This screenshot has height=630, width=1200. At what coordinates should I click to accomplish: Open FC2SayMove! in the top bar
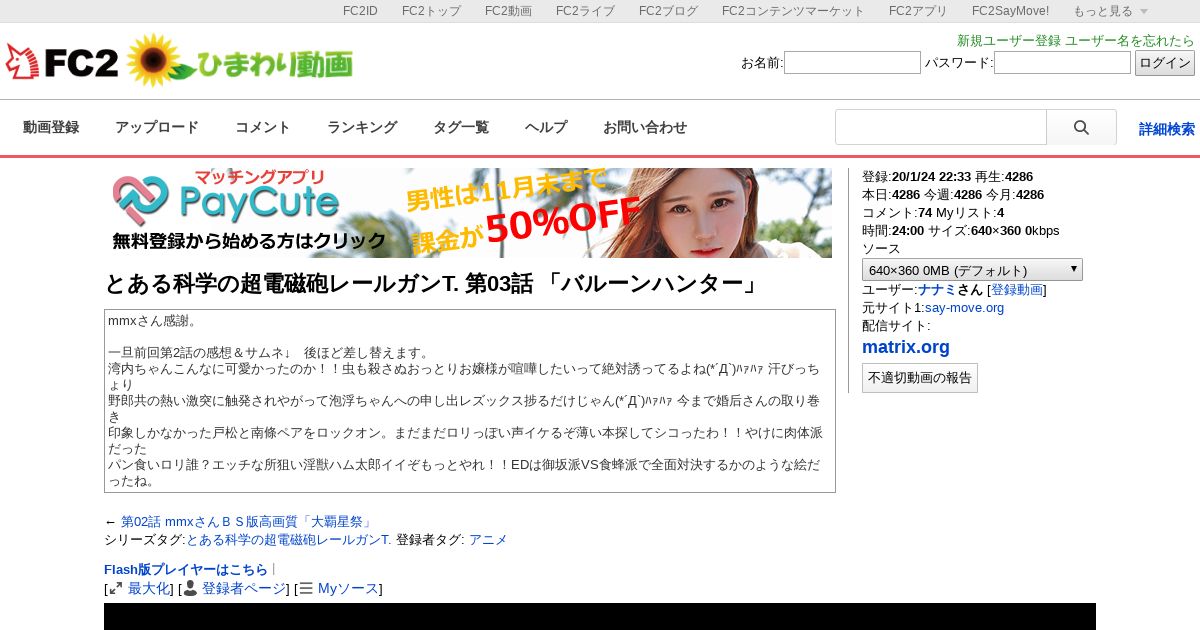(1010, 11)
